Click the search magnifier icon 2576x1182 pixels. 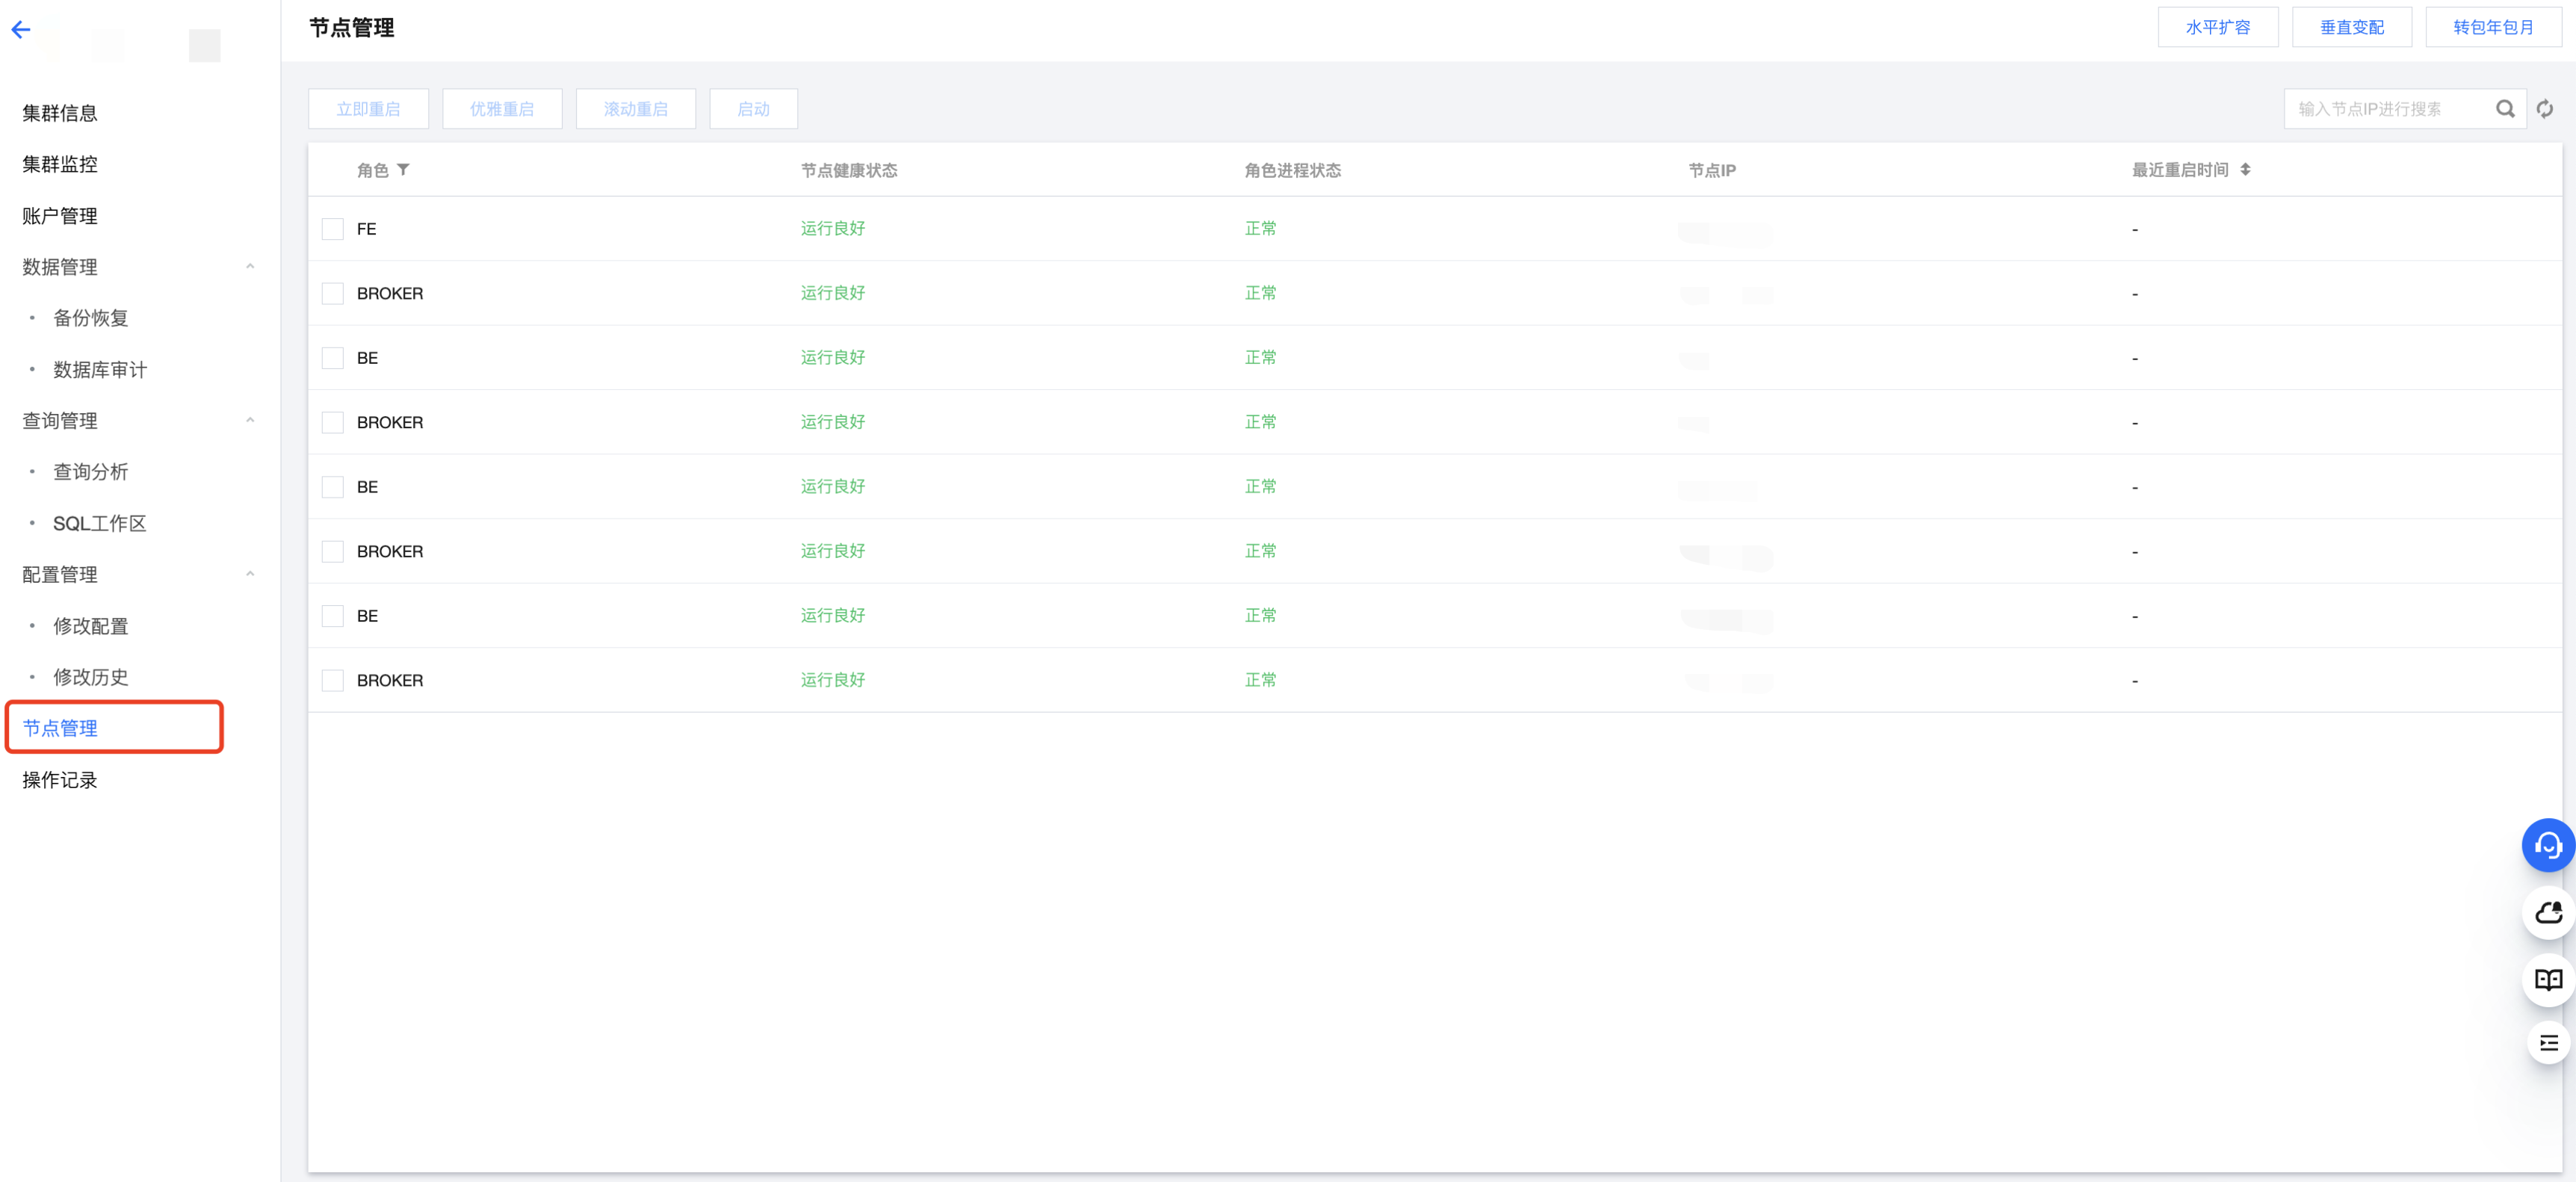point(2504,109)
